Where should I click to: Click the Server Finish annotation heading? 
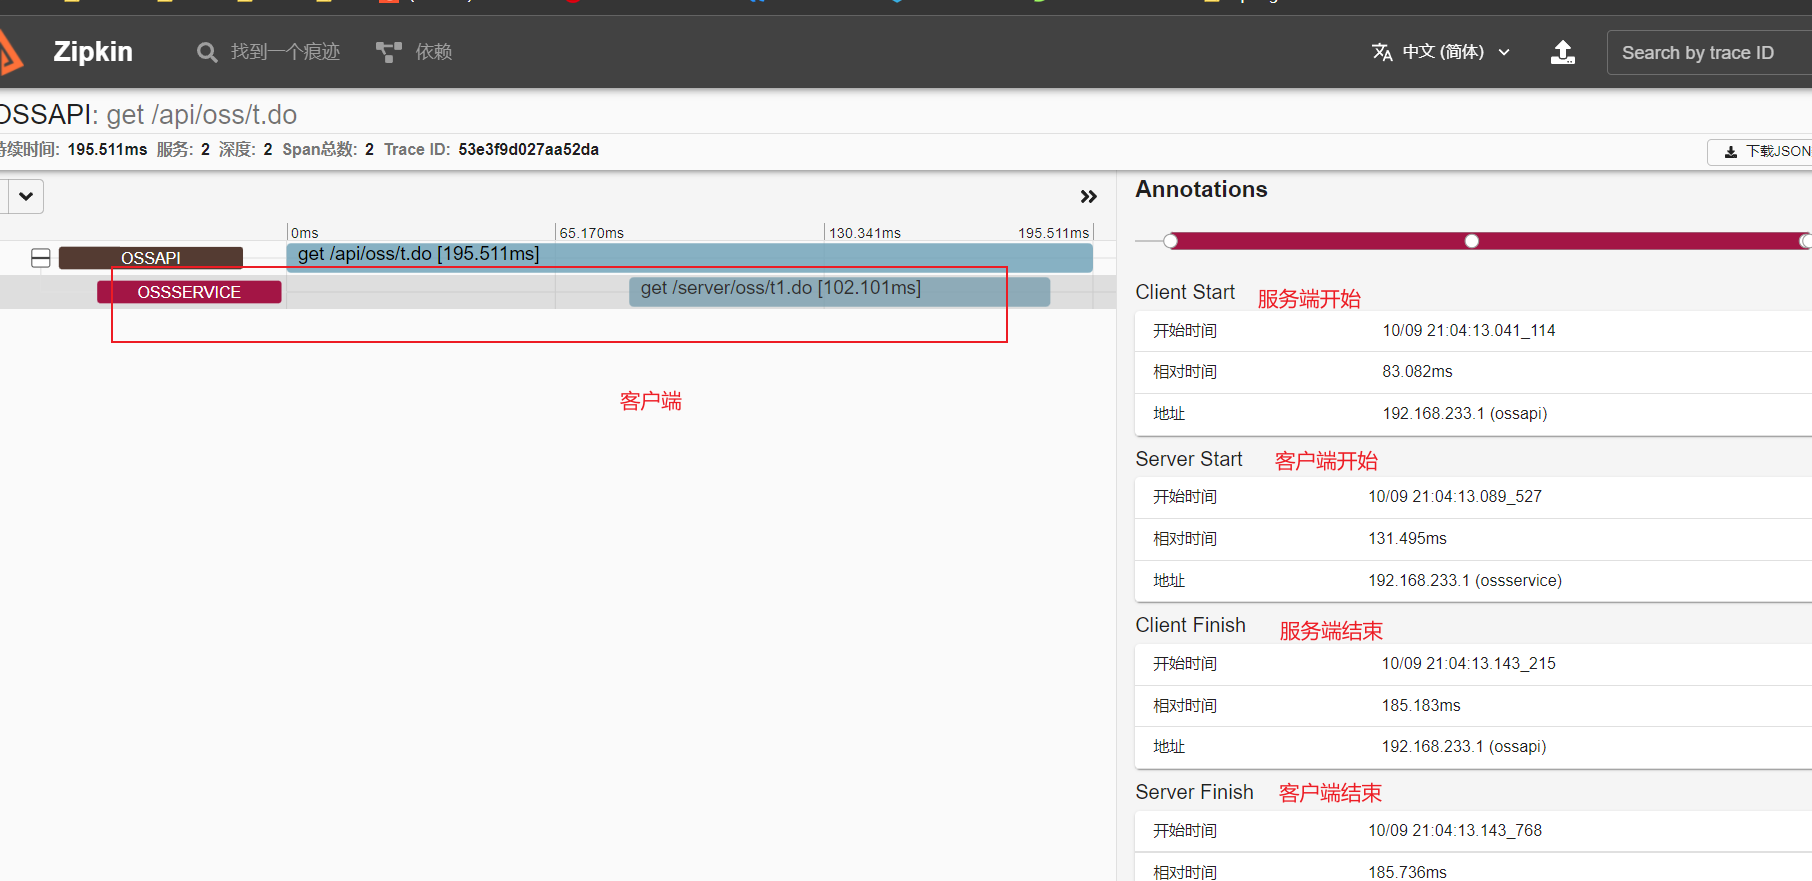tap(1194, 792)
